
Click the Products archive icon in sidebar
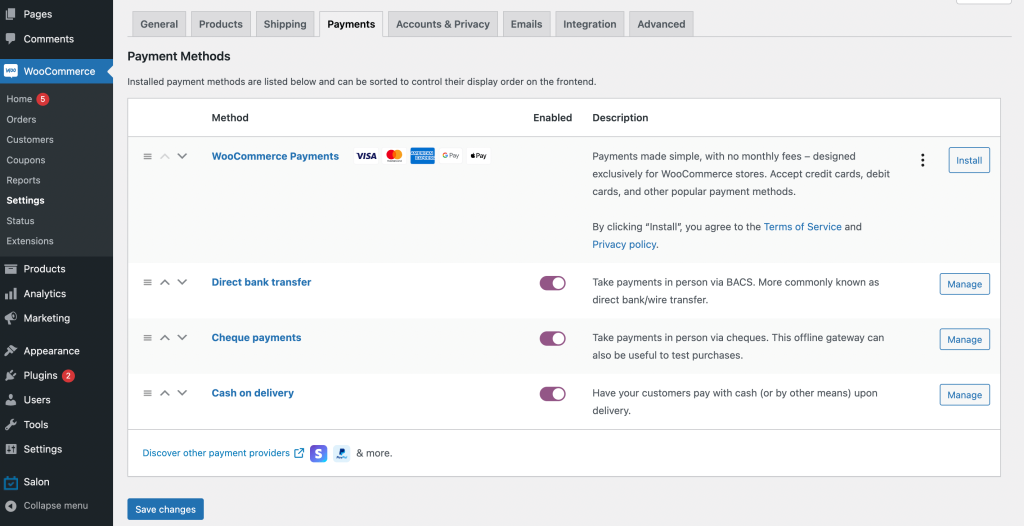(x=10, y=269)
